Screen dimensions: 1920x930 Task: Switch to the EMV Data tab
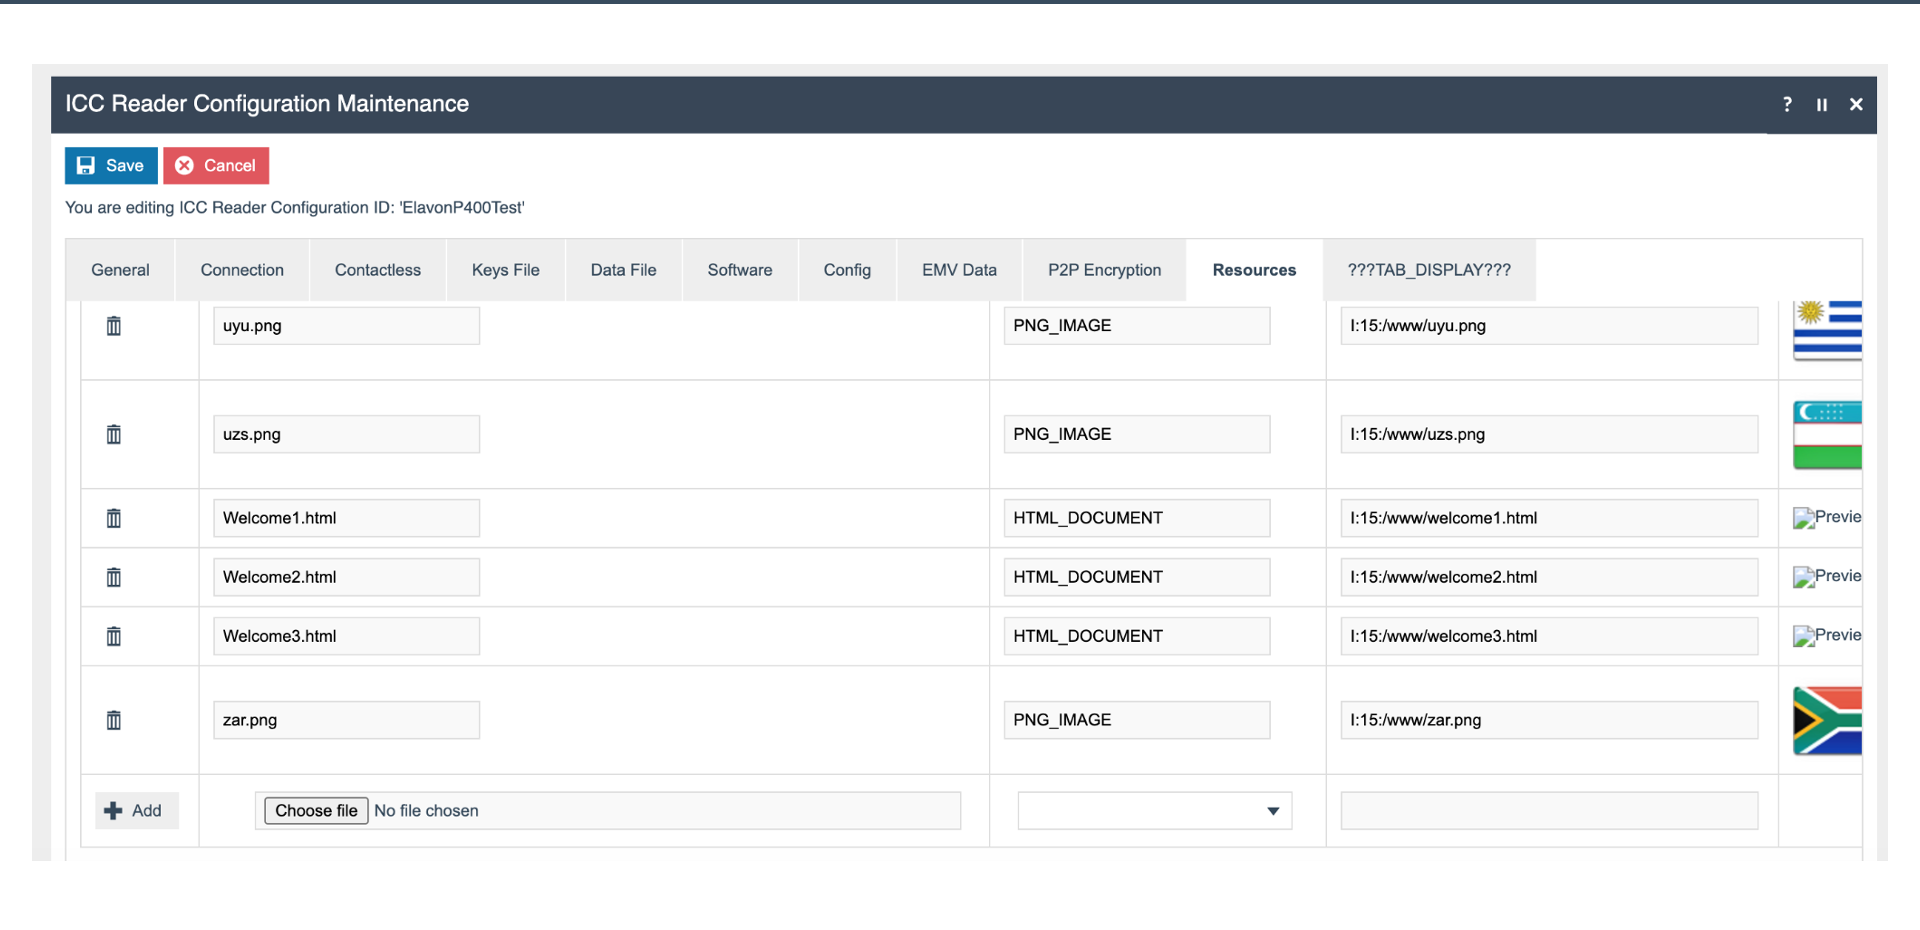click(x=958, y=270)
